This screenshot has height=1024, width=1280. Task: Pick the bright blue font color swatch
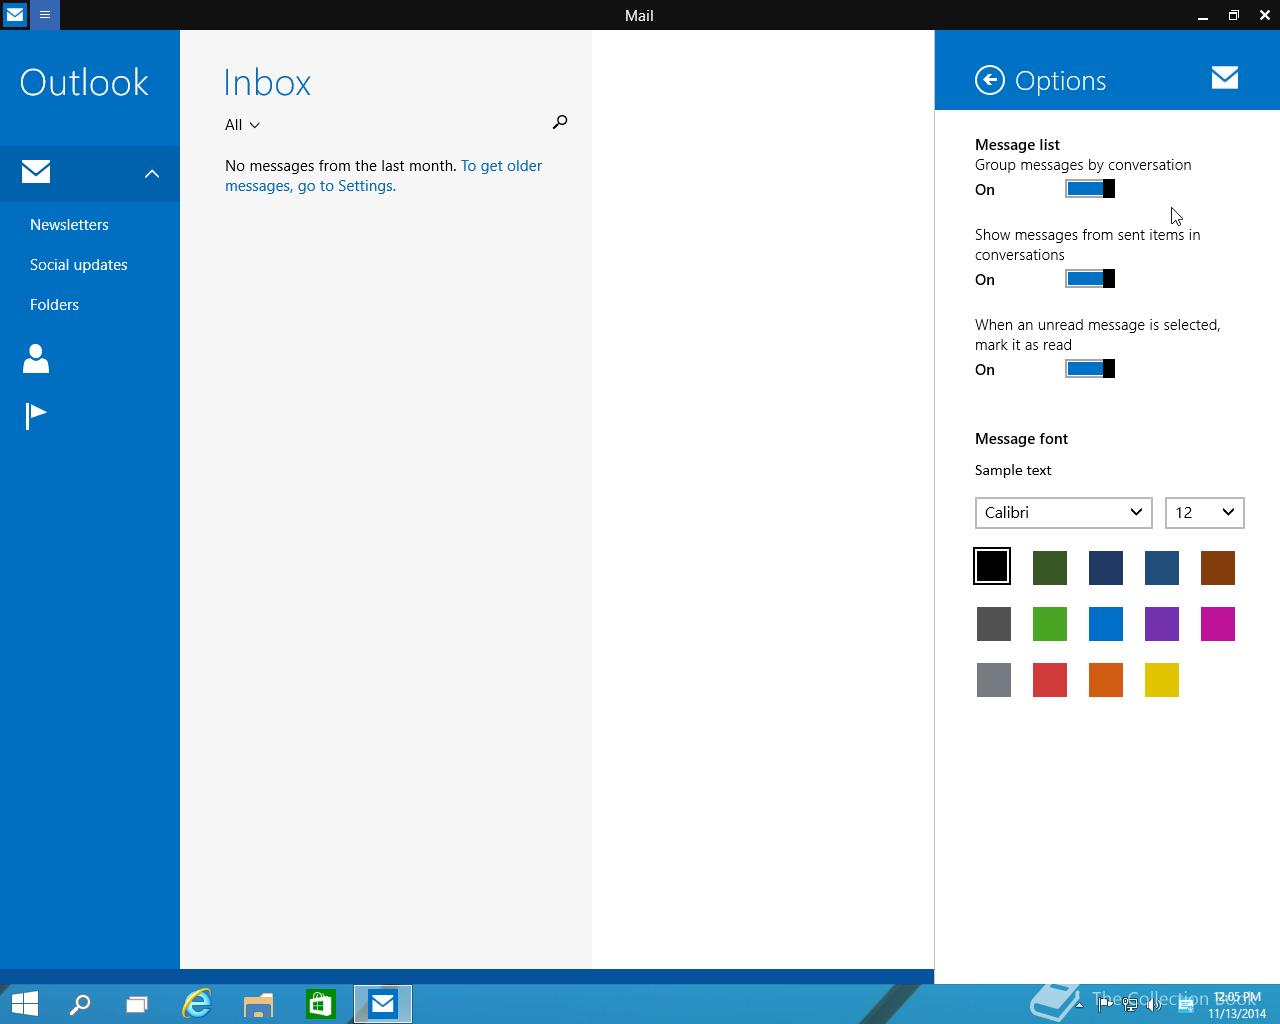pos(1106,624)
